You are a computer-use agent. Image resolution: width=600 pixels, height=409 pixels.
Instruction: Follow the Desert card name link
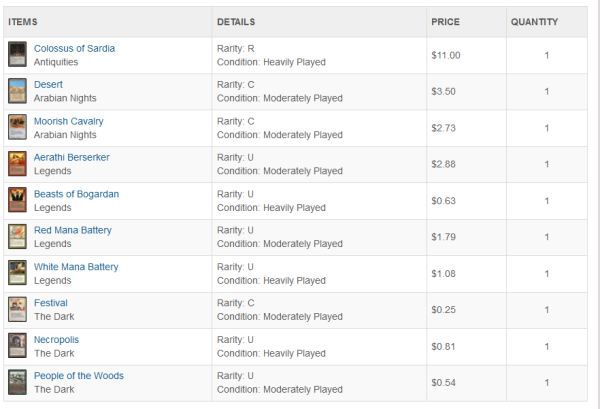(x=48, y=85)
